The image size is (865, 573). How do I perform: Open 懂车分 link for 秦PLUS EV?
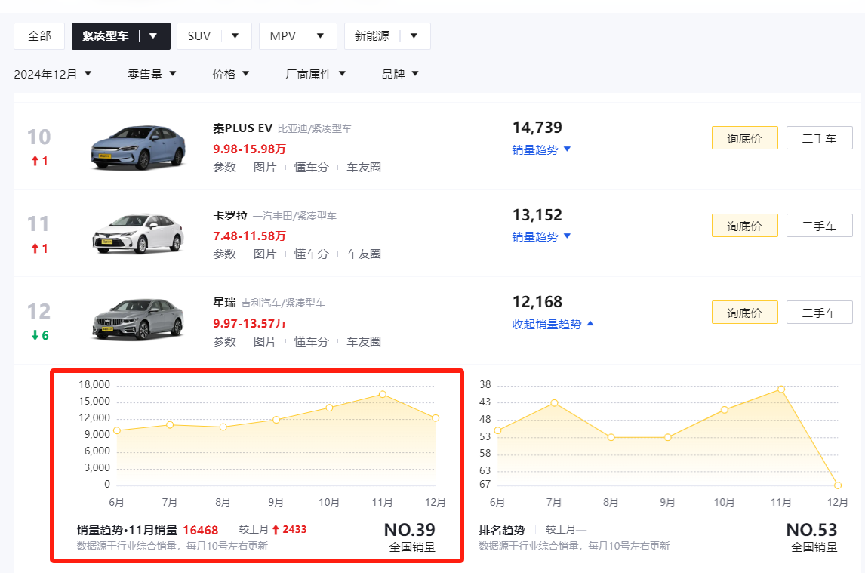[x=311, y=167]
